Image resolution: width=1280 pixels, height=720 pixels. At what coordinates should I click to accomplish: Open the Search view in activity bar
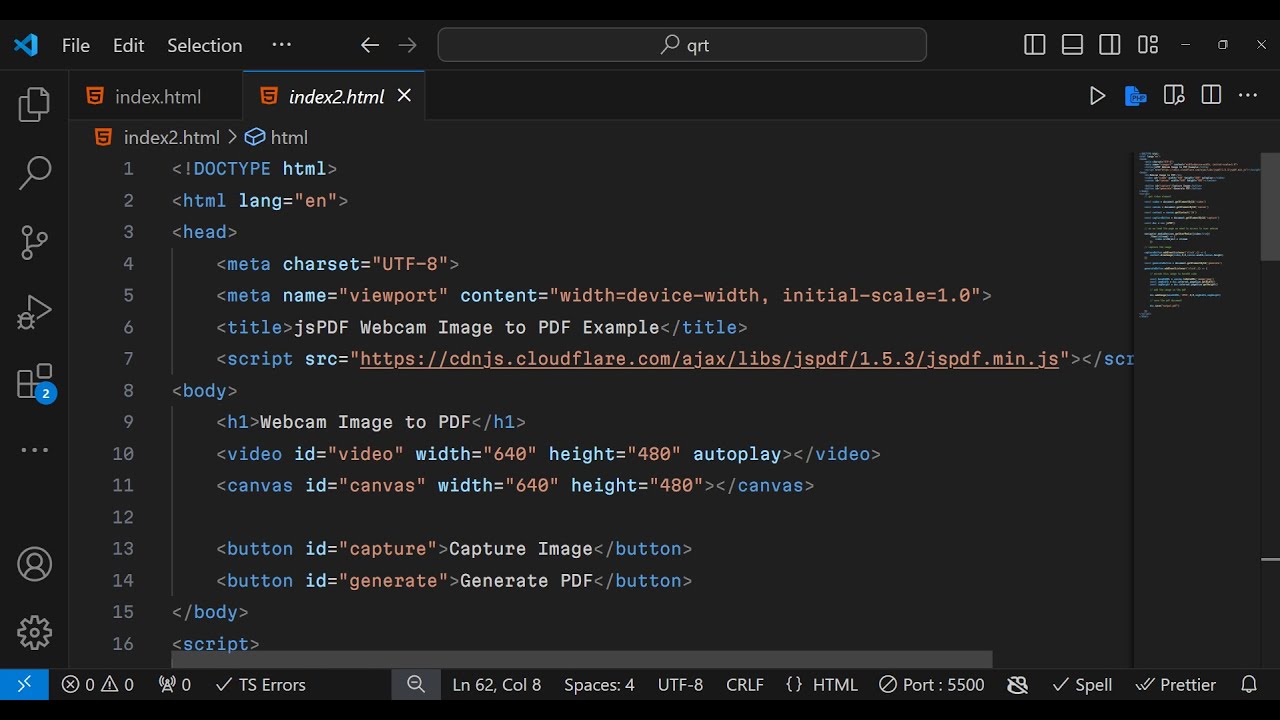34,173
